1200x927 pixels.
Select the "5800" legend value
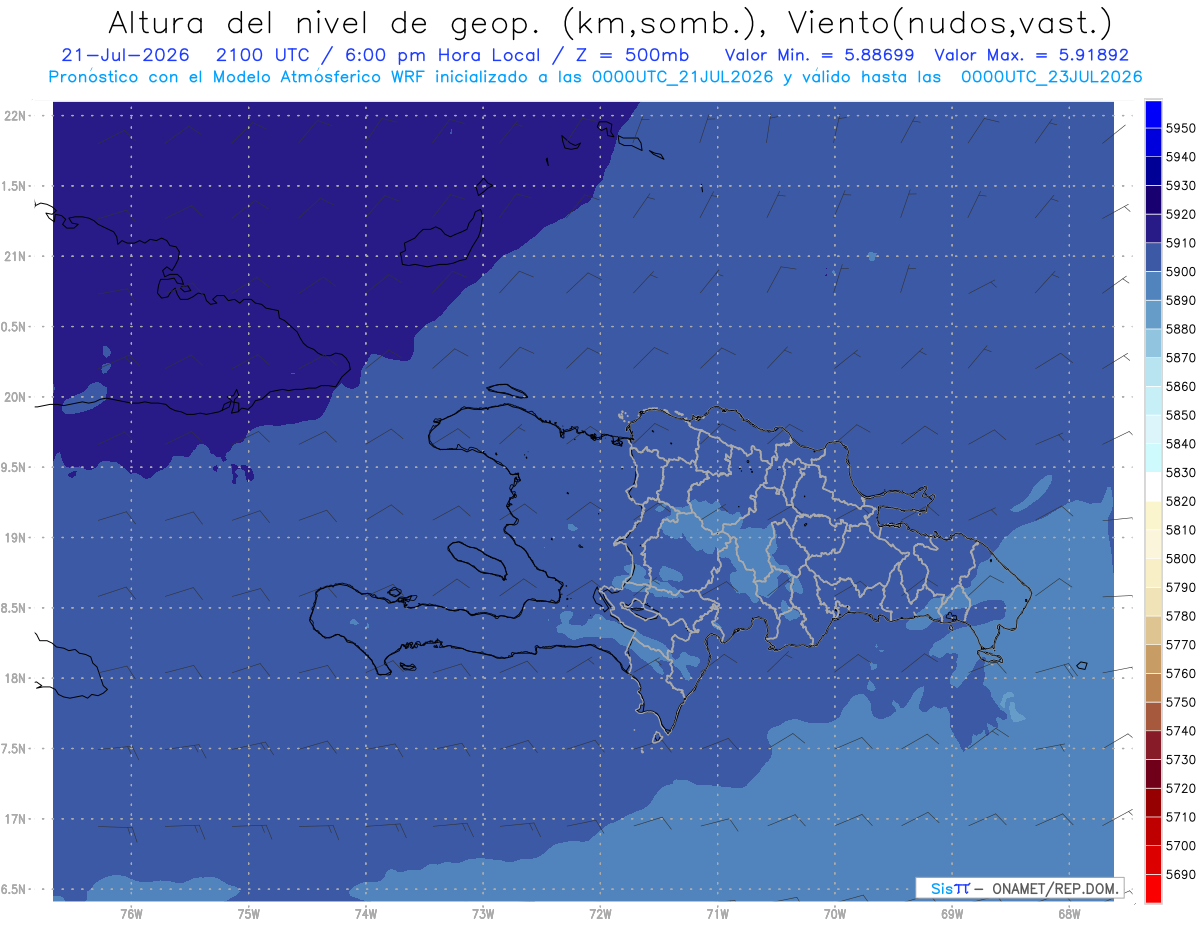click(x=1180, y=559)
